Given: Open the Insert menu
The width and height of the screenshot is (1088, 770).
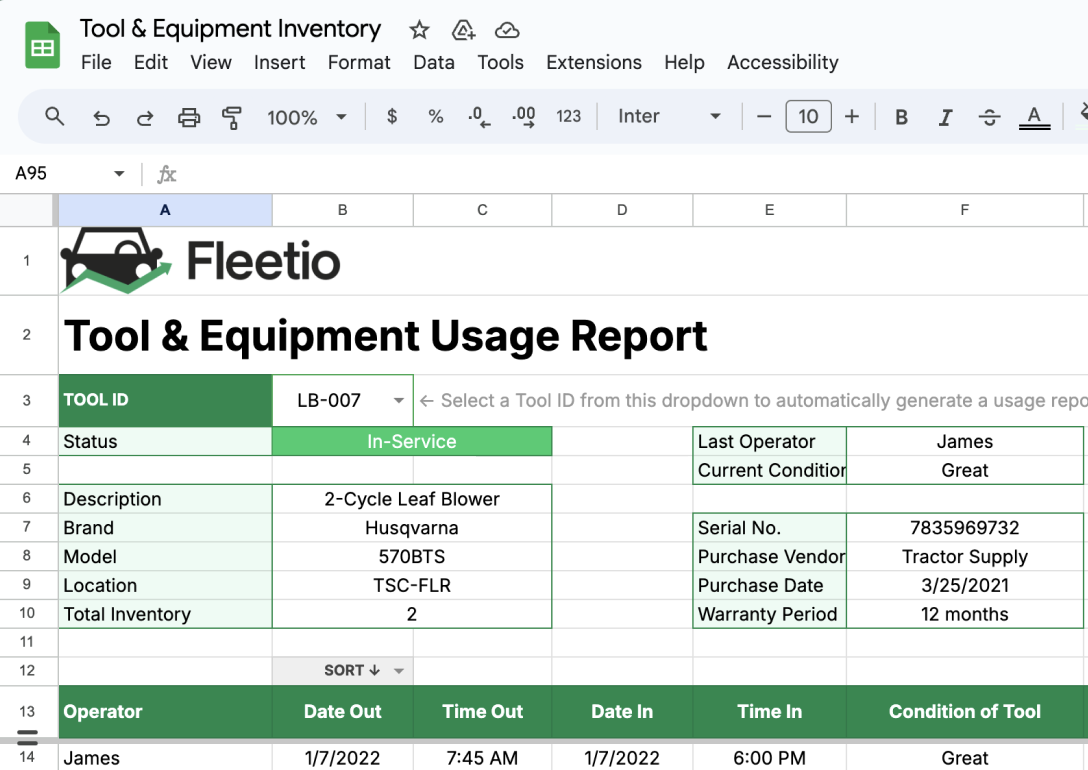Looking at the screenshot, I should coord(280,62).
